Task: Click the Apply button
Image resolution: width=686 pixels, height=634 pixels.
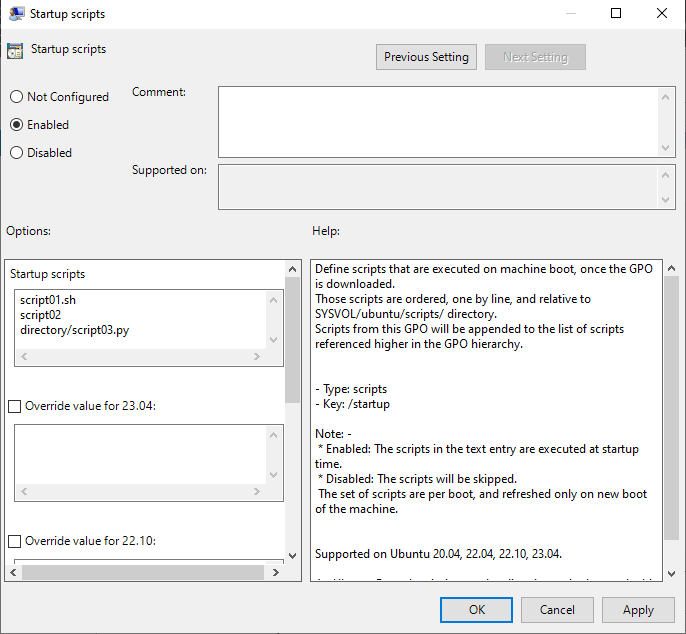Action: [x=638, y=610]
